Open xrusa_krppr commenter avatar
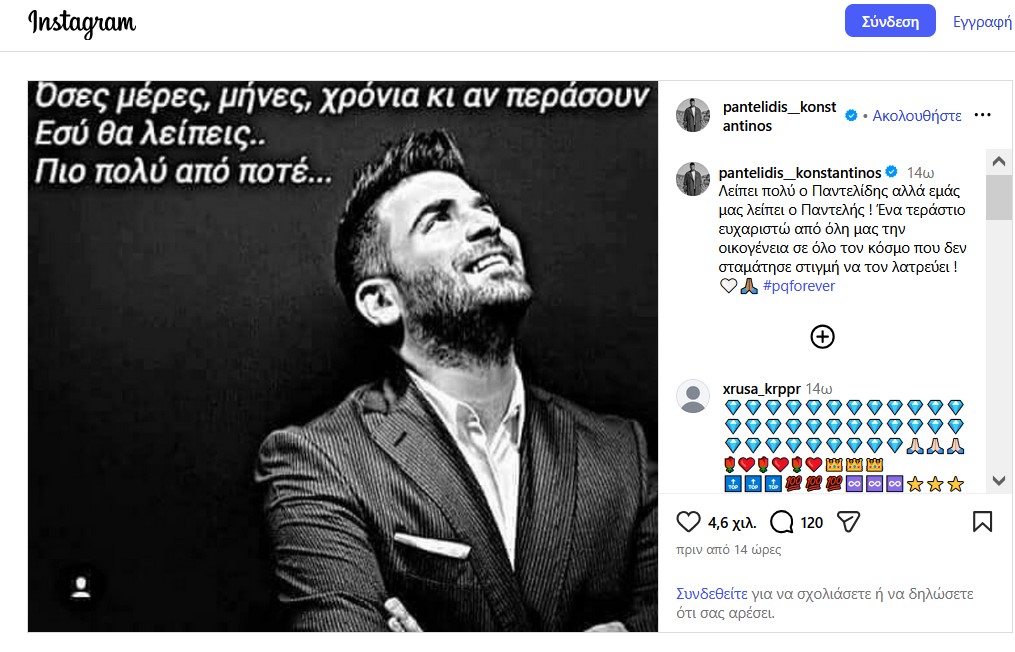 693,396
